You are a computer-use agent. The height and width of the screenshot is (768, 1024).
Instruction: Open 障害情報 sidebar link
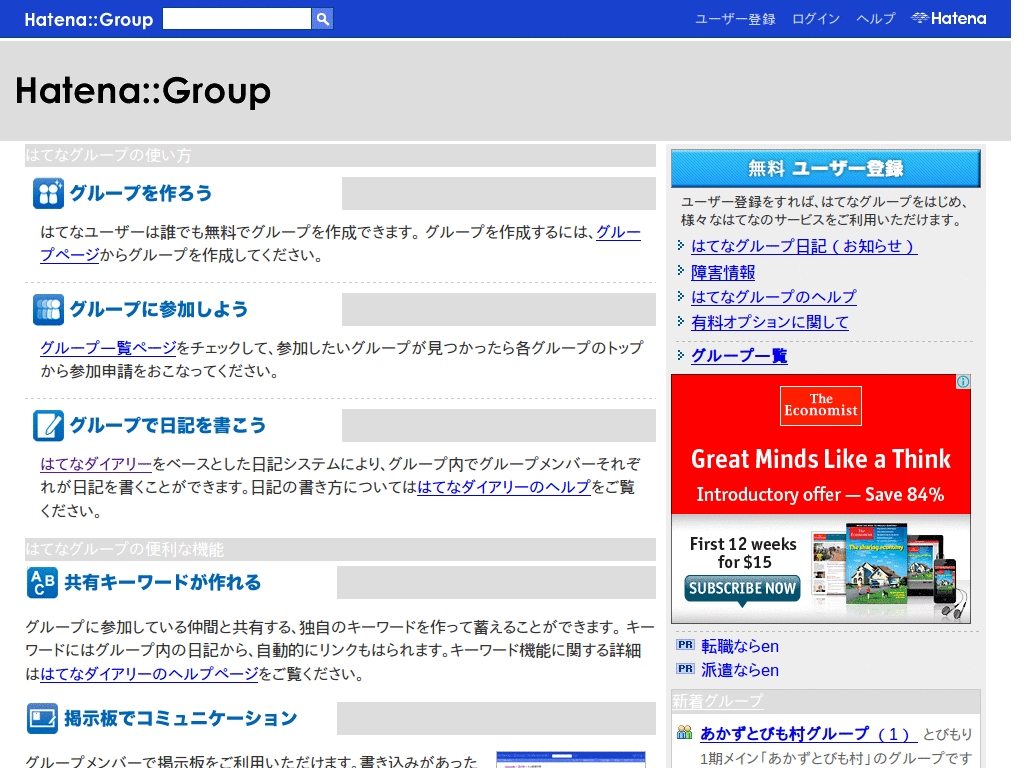(723, 272)
